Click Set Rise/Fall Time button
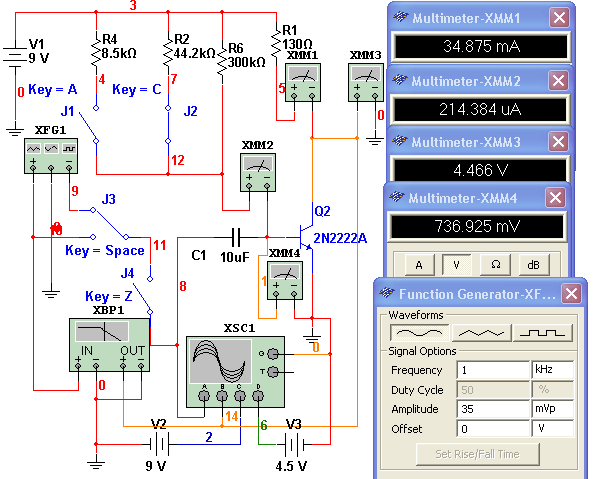The width and height of the screenshot is (594, 479). [x=477, y=454]
